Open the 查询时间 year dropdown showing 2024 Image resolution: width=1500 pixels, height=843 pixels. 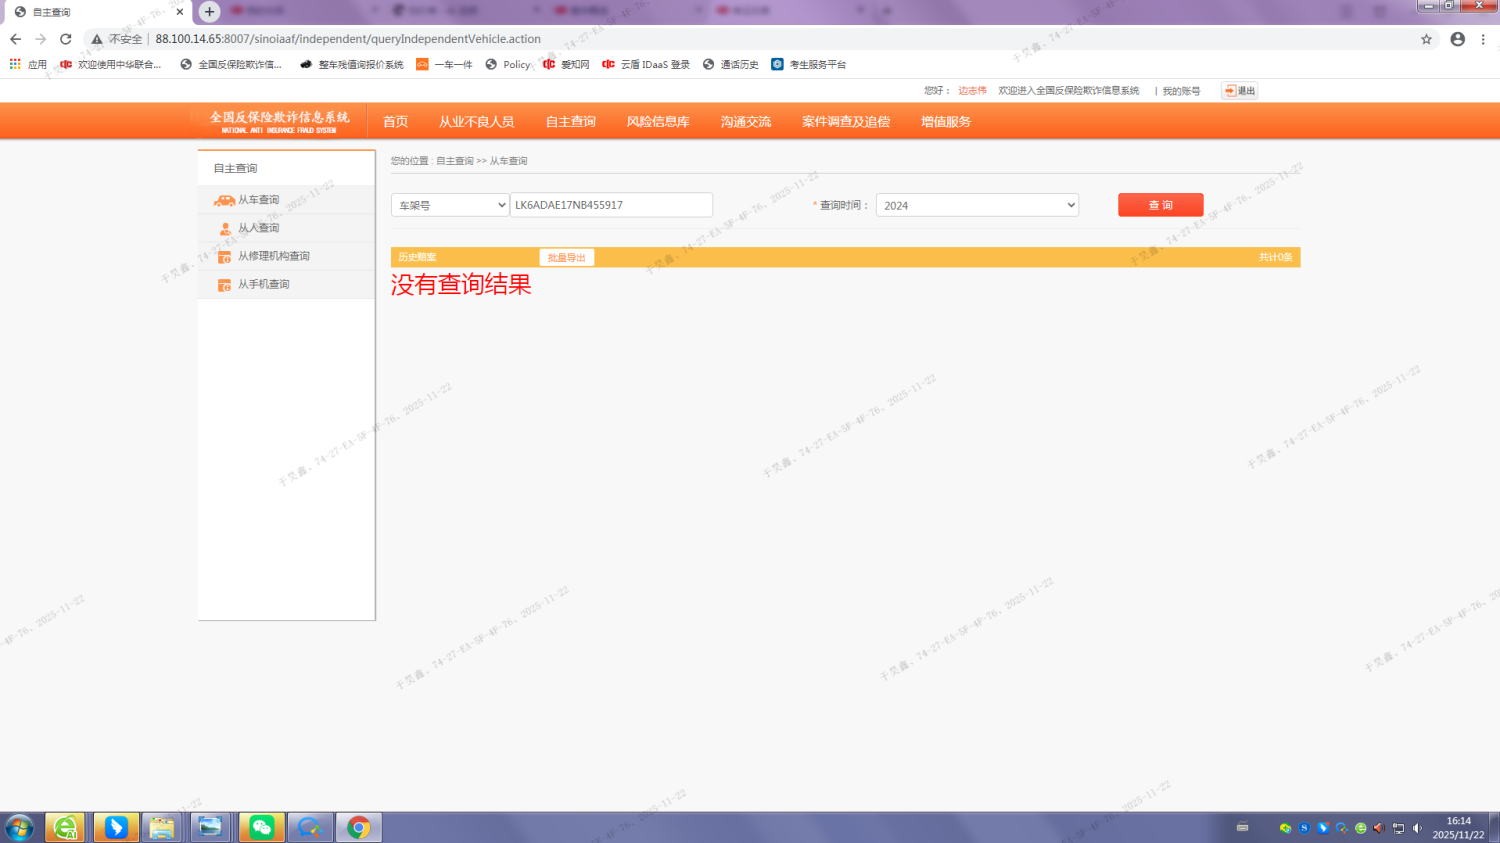[x=977, y=205]
